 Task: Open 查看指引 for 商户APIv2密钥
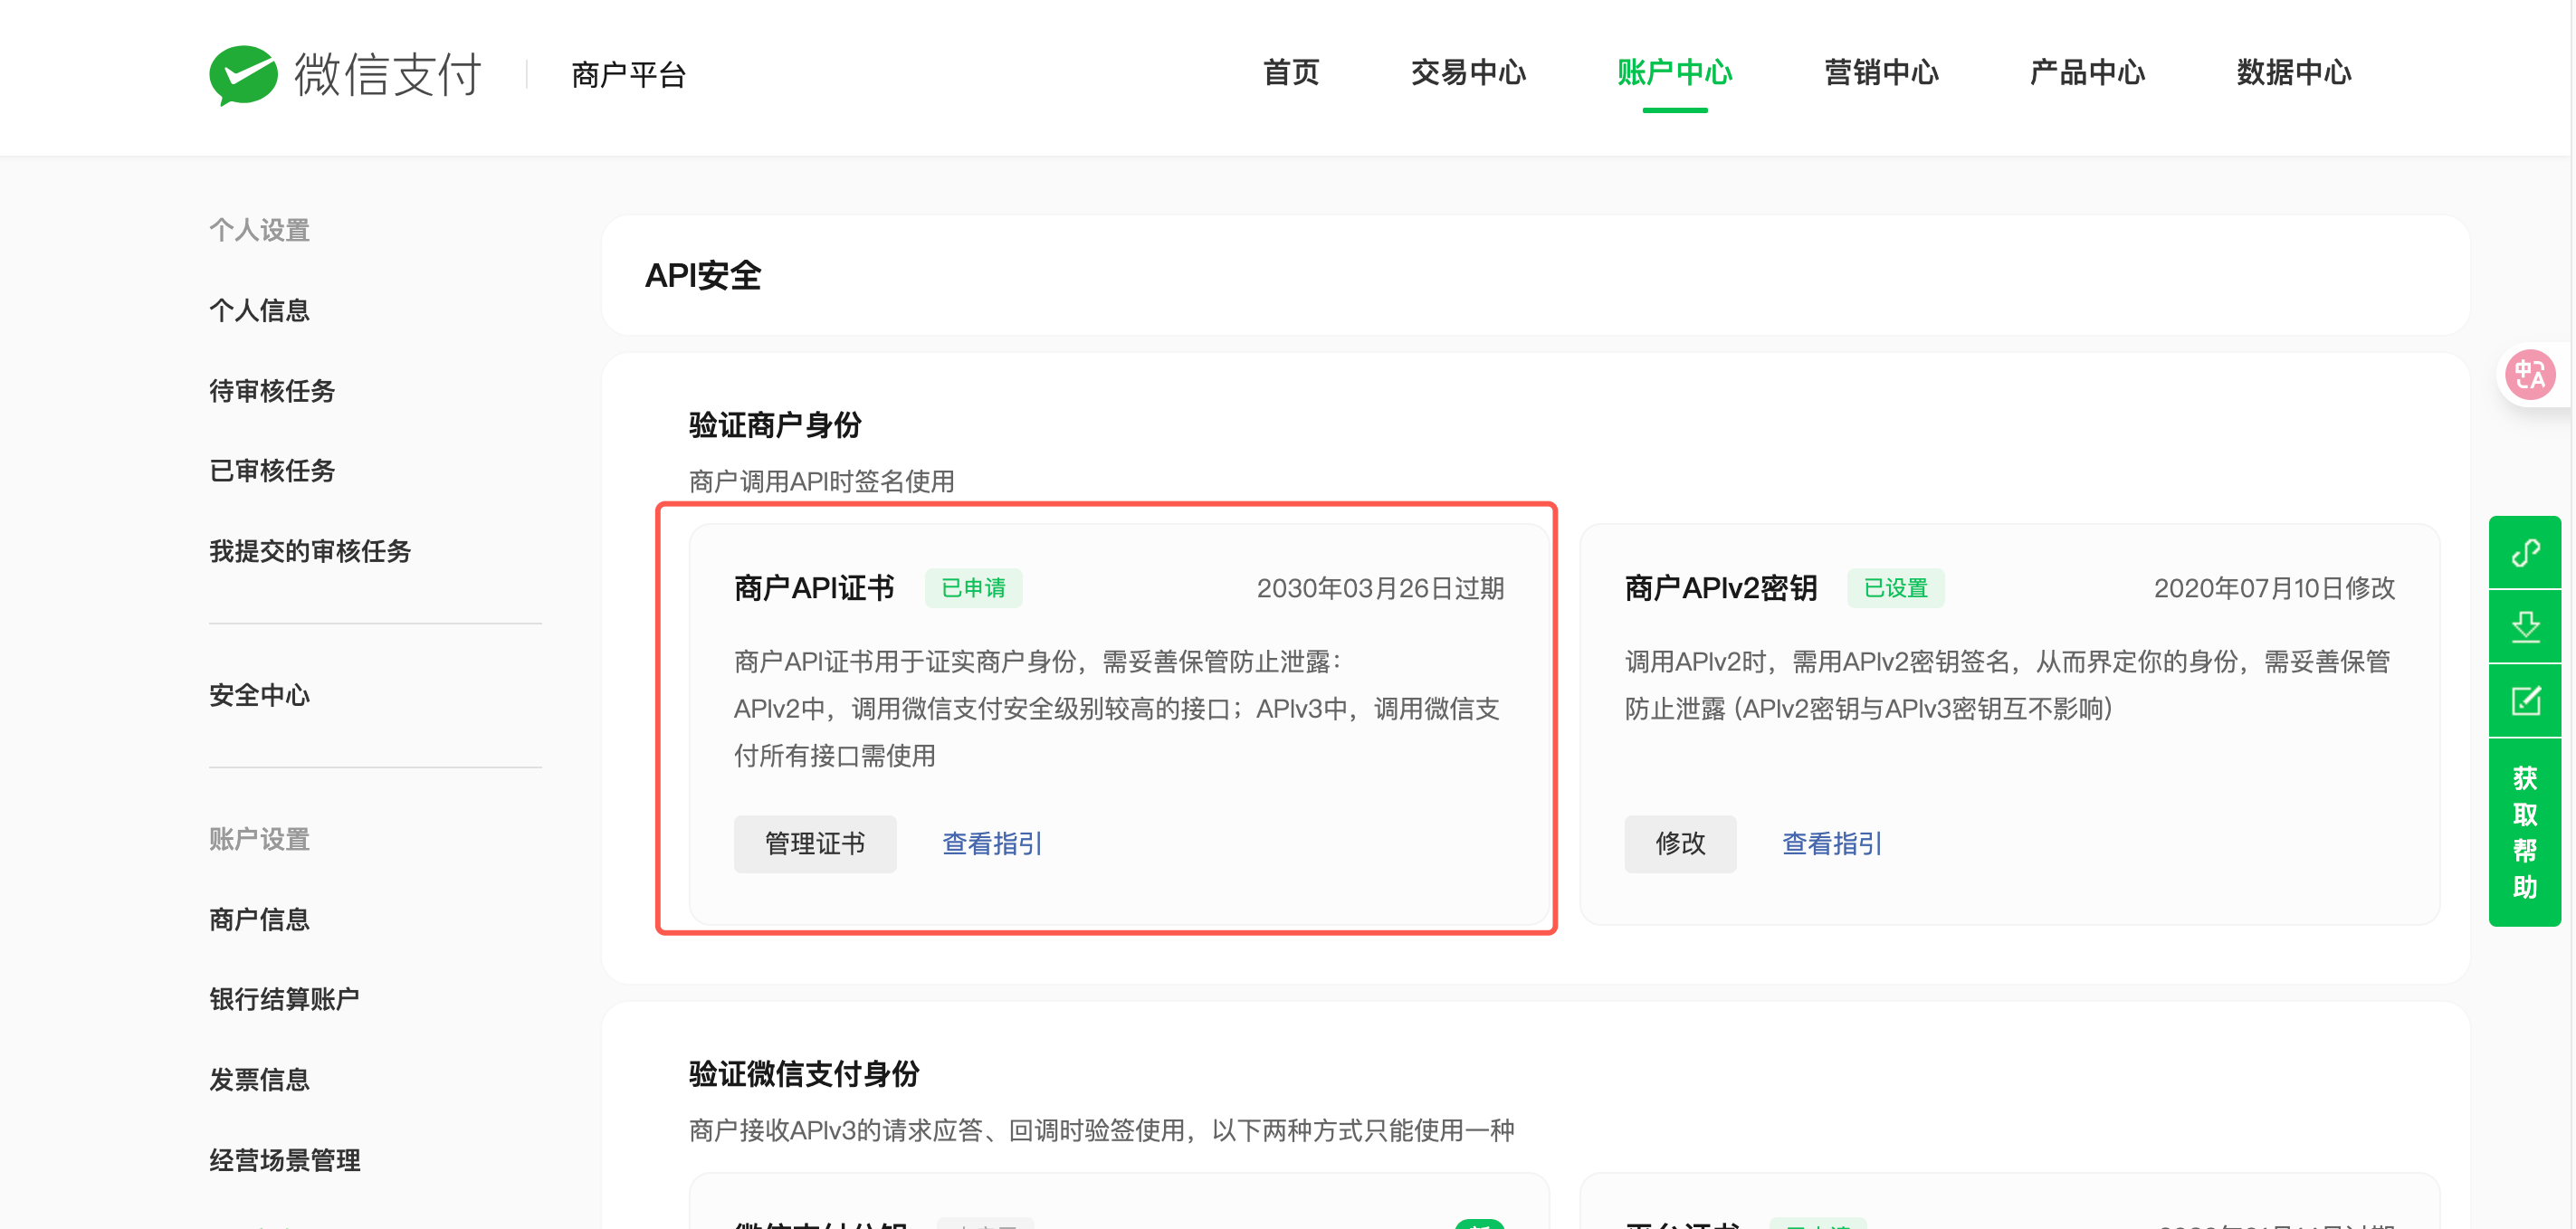click(x=1830, y=843)
